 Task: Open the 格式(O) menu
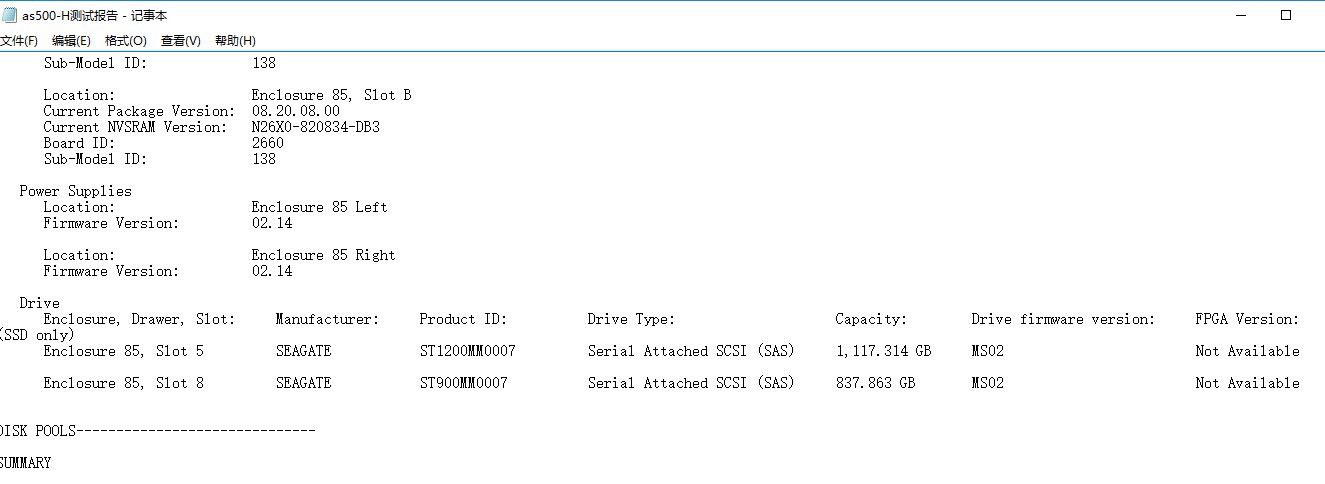click(x=126, y=41)
